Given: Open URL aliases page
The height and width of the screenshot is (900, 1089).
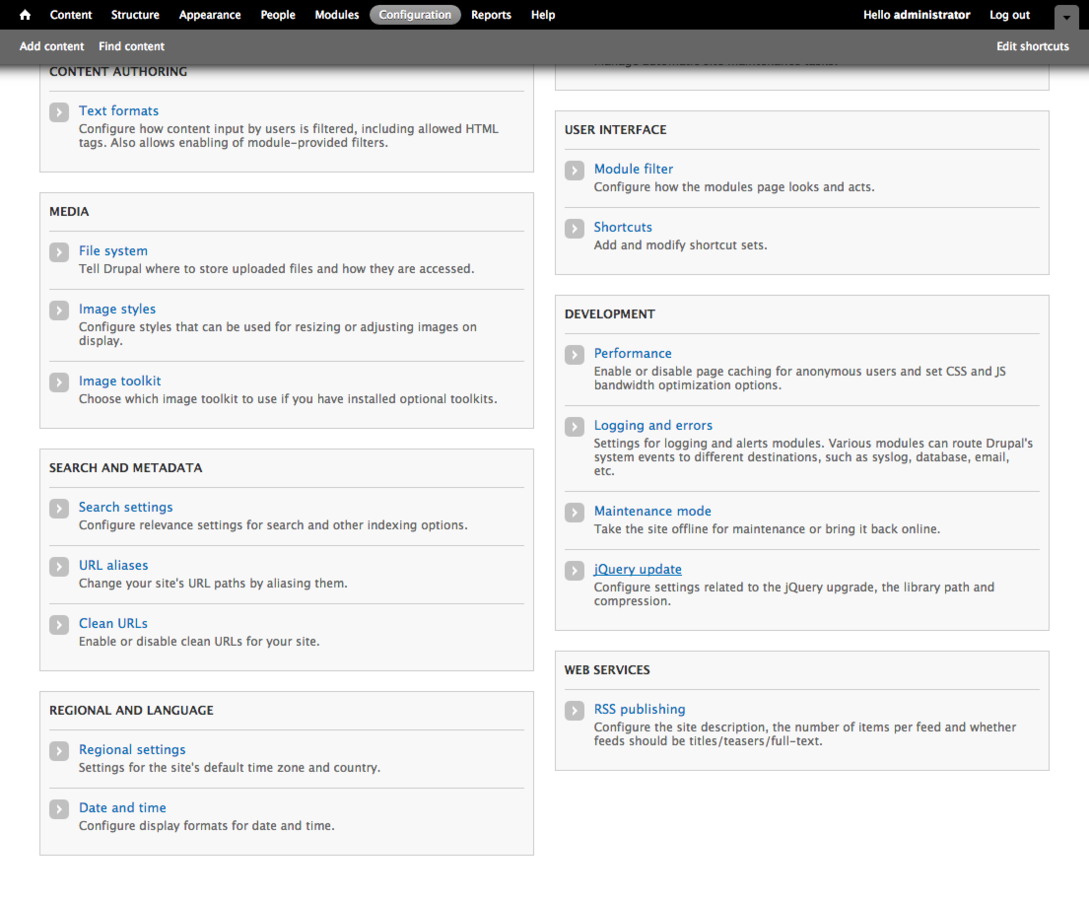Looking at the screenshot, I should [113, 565].
